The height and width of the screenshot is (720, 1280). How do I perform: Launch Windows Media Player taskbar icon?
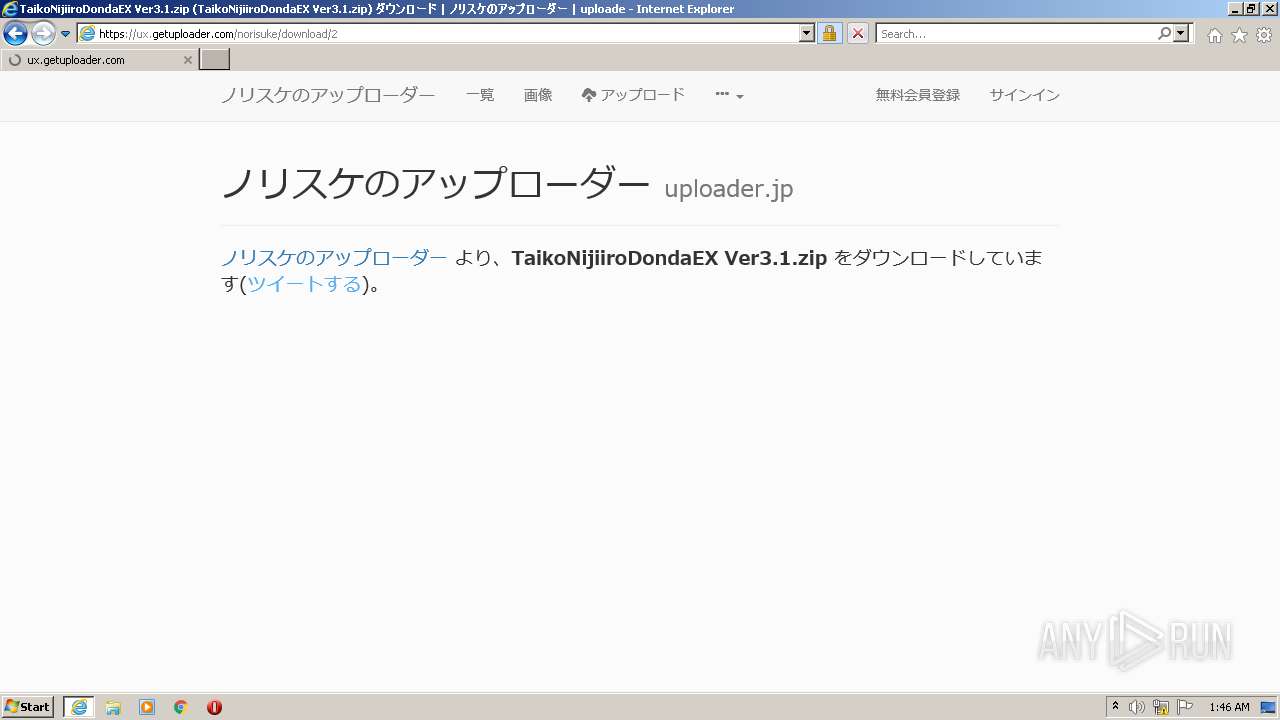click(x=147, y=707)
